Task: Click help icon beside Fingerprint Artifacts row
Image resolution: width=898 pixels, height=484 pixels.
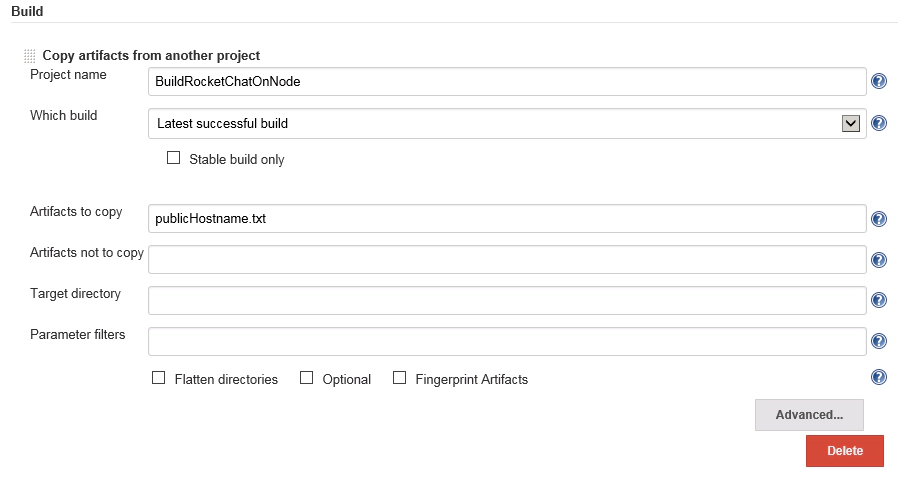Action: click(879, 377)
